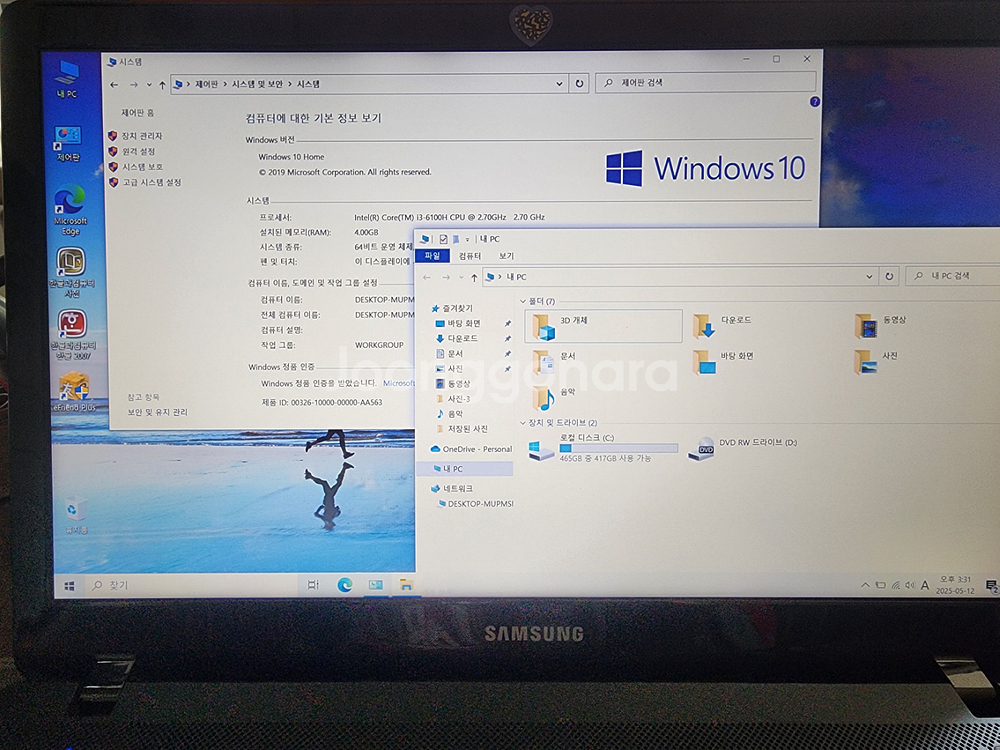The width and height of the screenshot is (1000, 750).
Task: Open 한글과컴퓨터 한글 2007 desktop icon
Action: coord(73,335)
